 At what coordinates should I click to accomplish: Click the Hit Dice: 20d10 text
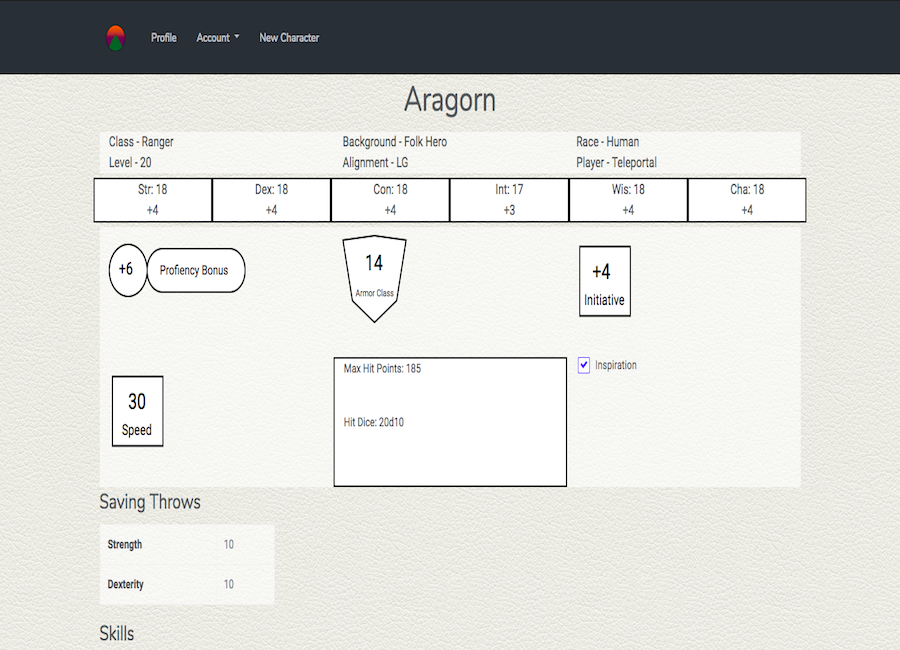(374, 423)
